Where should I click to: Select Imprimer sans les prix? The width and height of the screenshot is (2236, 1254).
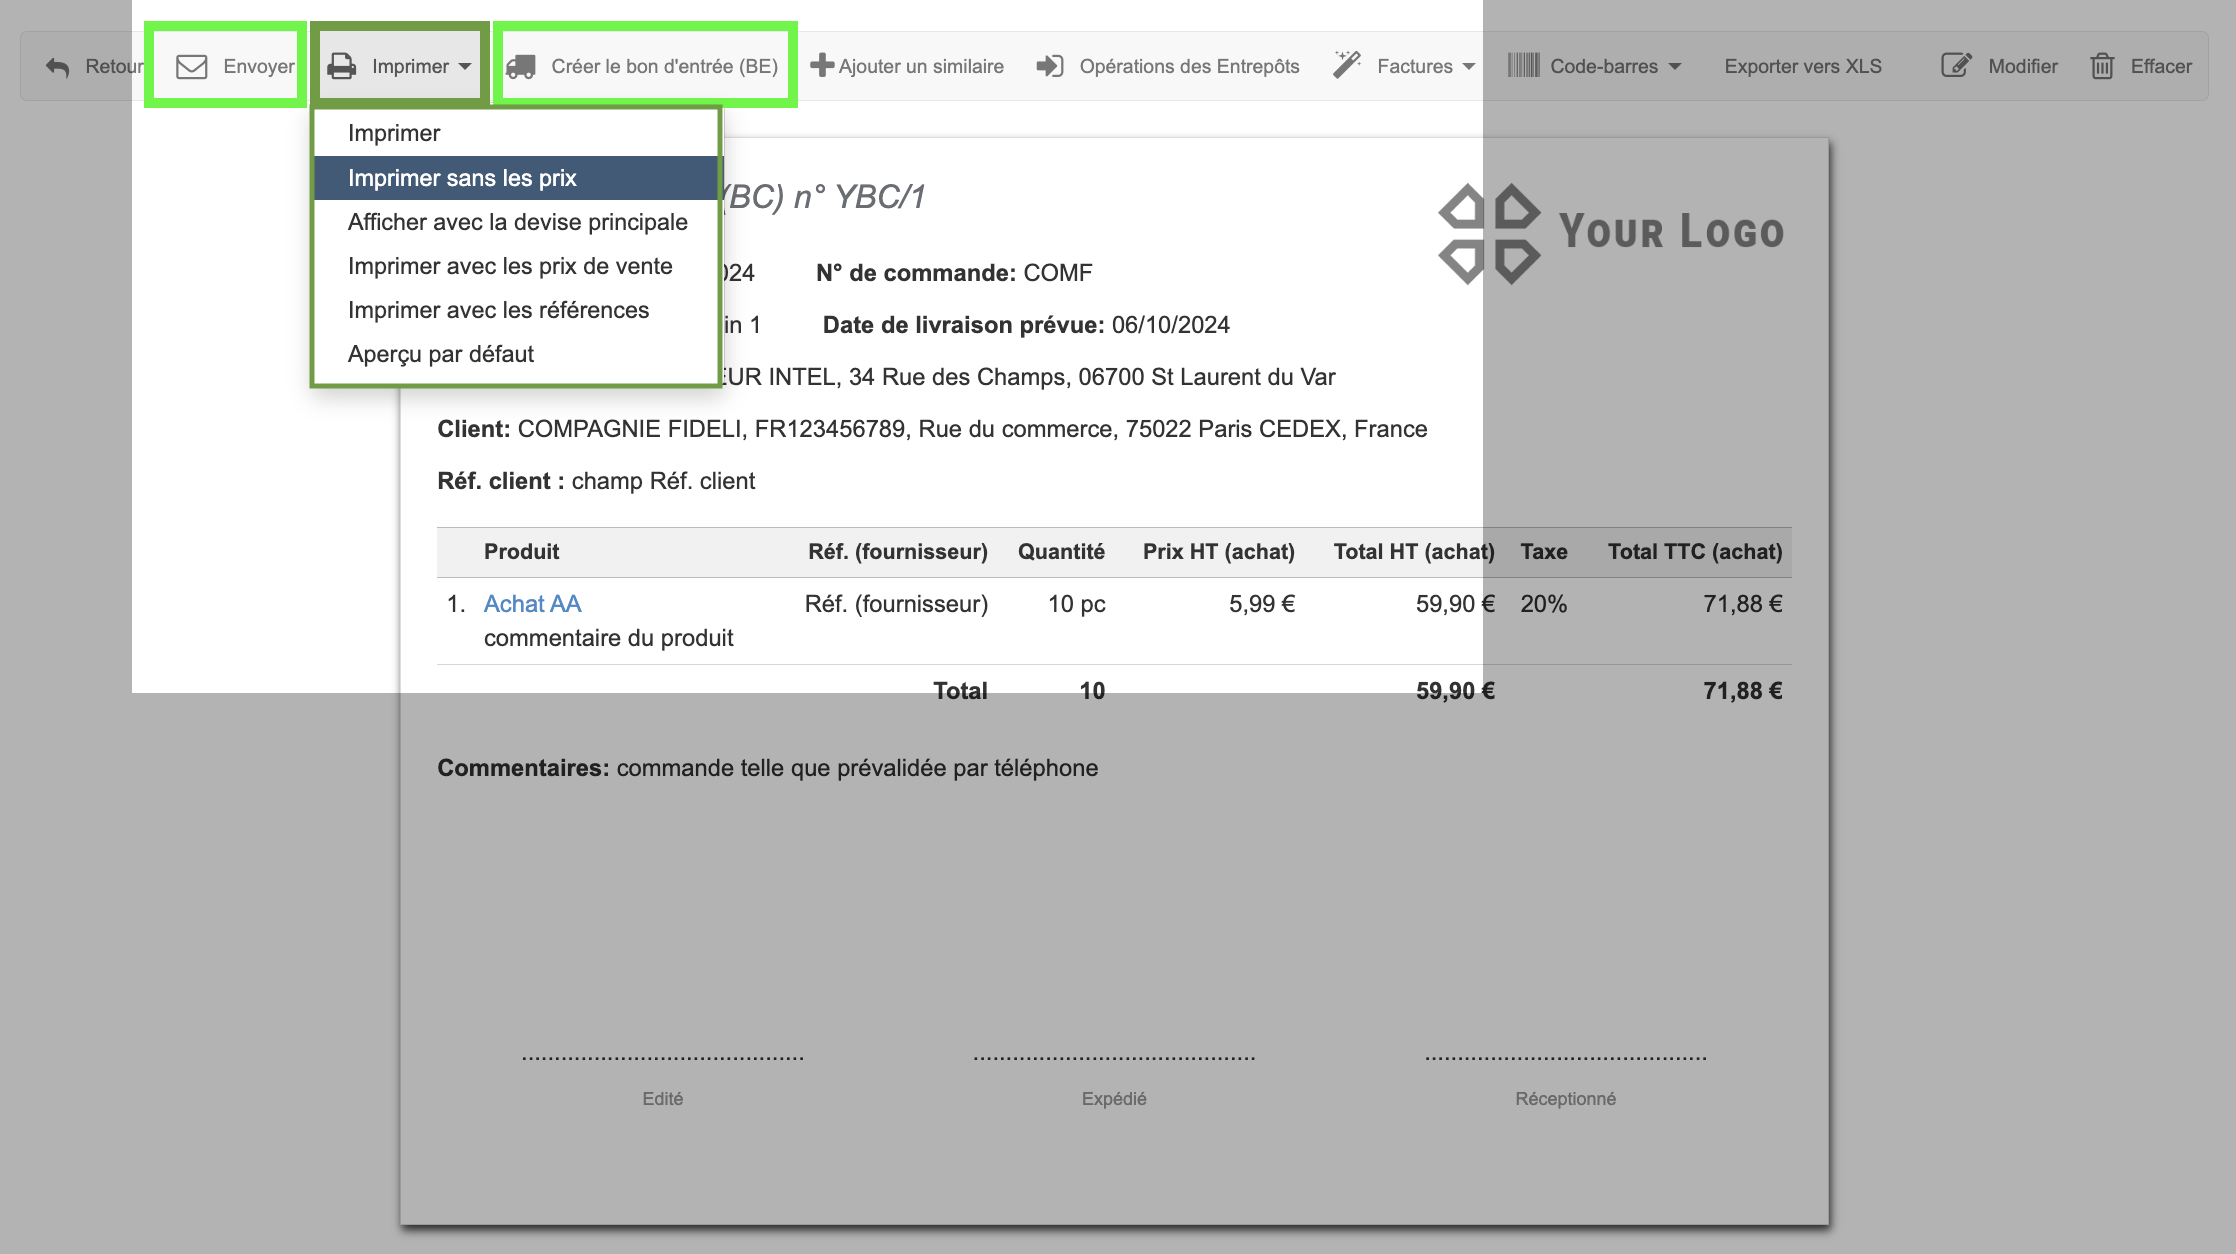pyautogui.click(x=463, y=177)
